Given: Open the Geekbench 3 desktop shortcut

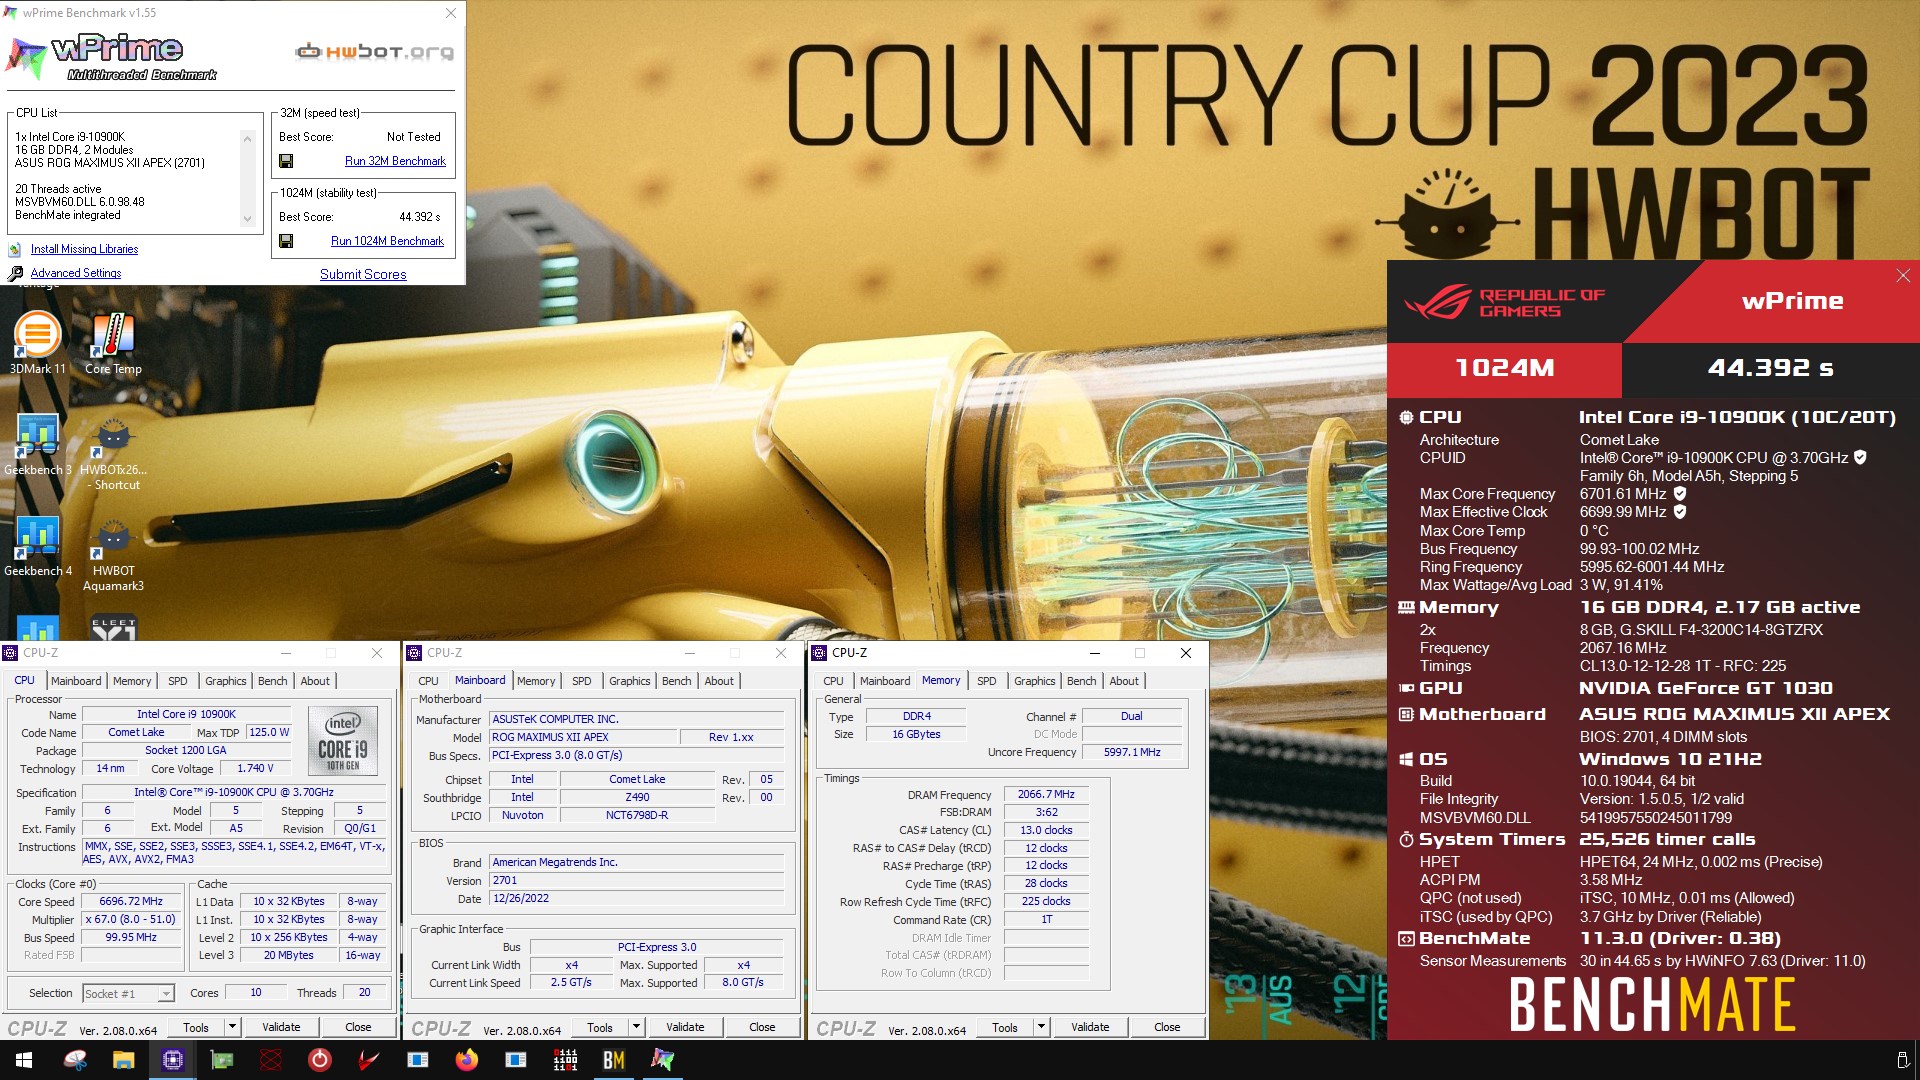Looking at the screenshot, I should click(x=38, y=444).
